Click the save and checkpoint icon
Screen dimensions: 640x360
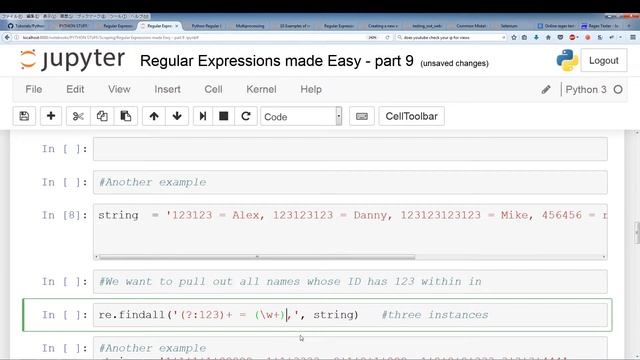coord(24,116)
